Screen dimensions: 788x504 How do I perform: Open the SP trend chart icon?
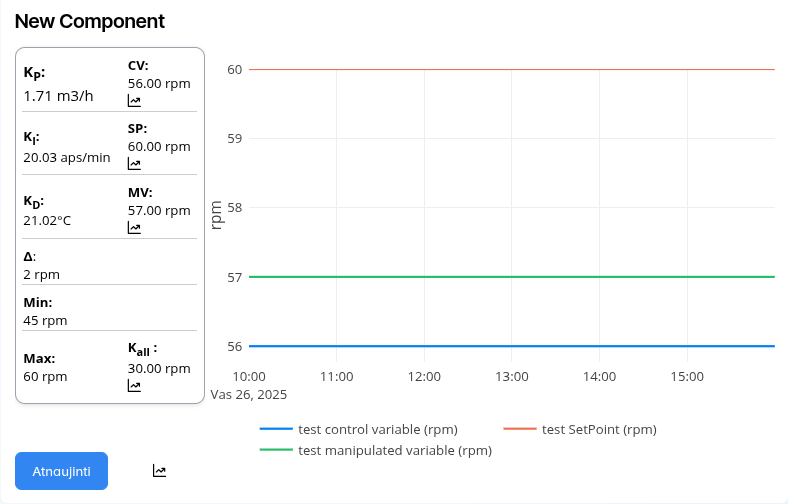pyautogui.click(x=134, y=164)
